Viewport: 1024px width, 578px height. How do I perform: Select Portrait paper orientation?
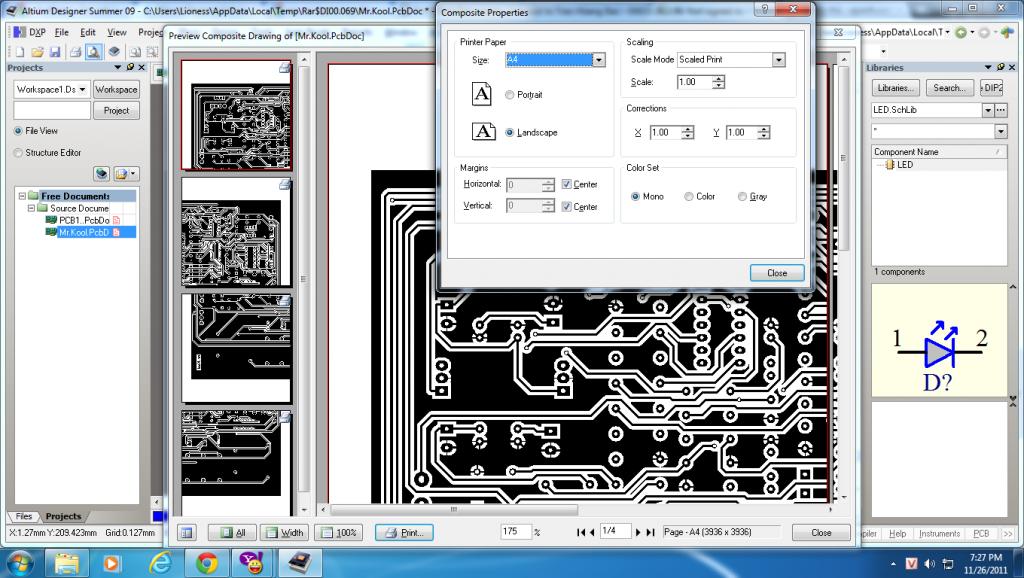click(511, 95)
